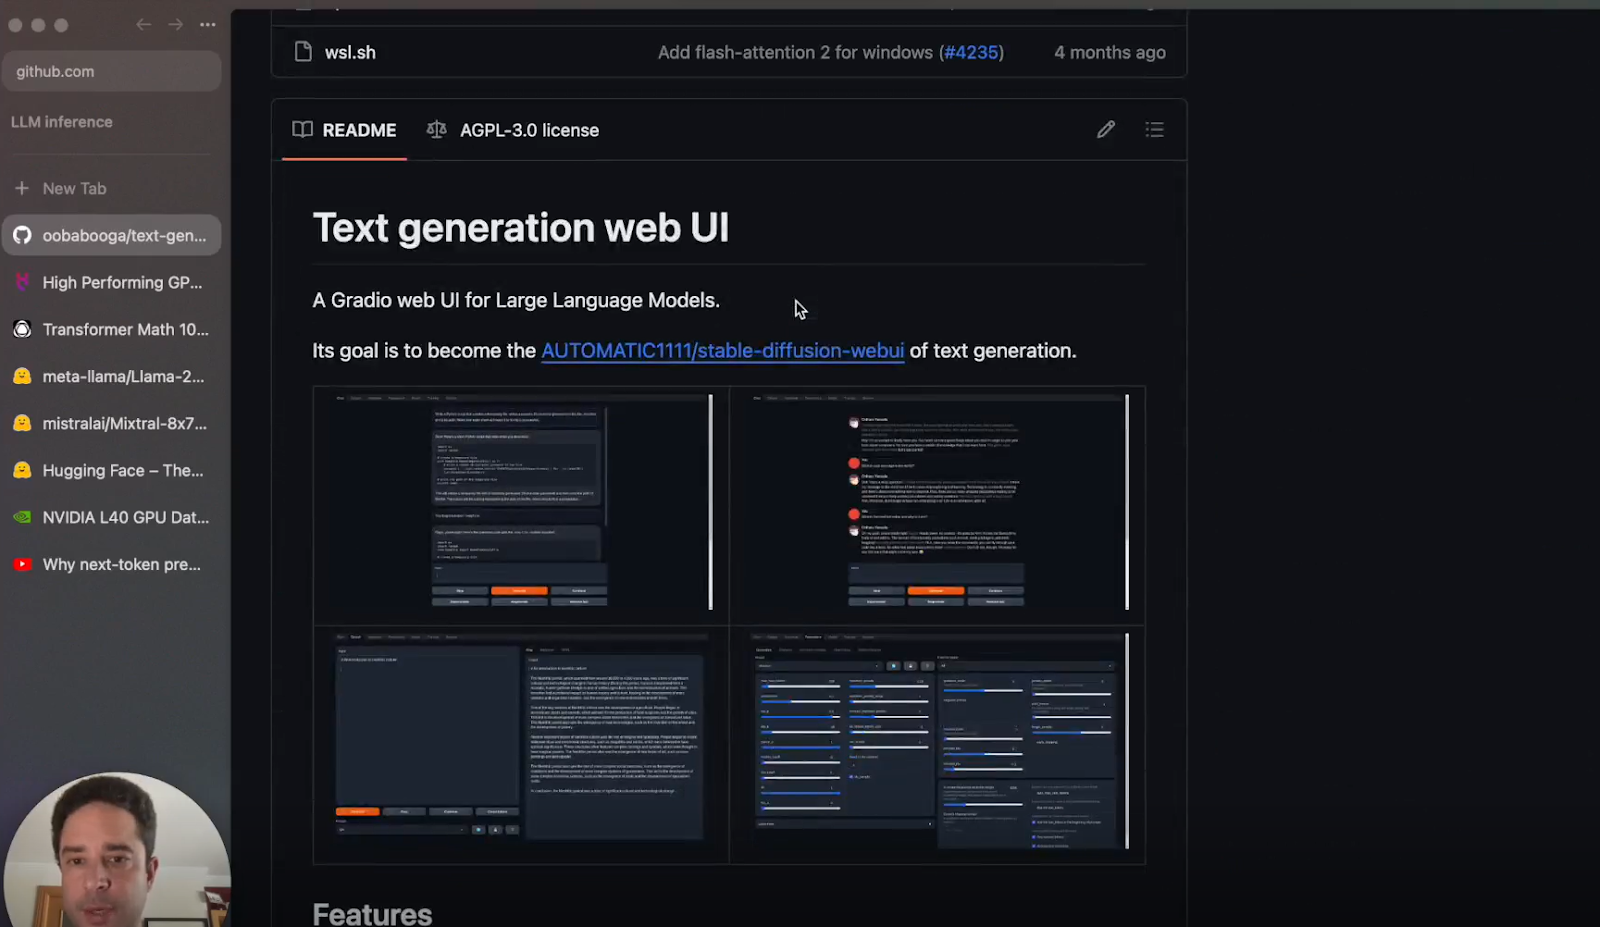Switch to Why next-token pre... YouTube tab
The image size is (1600, 927).
111,565
